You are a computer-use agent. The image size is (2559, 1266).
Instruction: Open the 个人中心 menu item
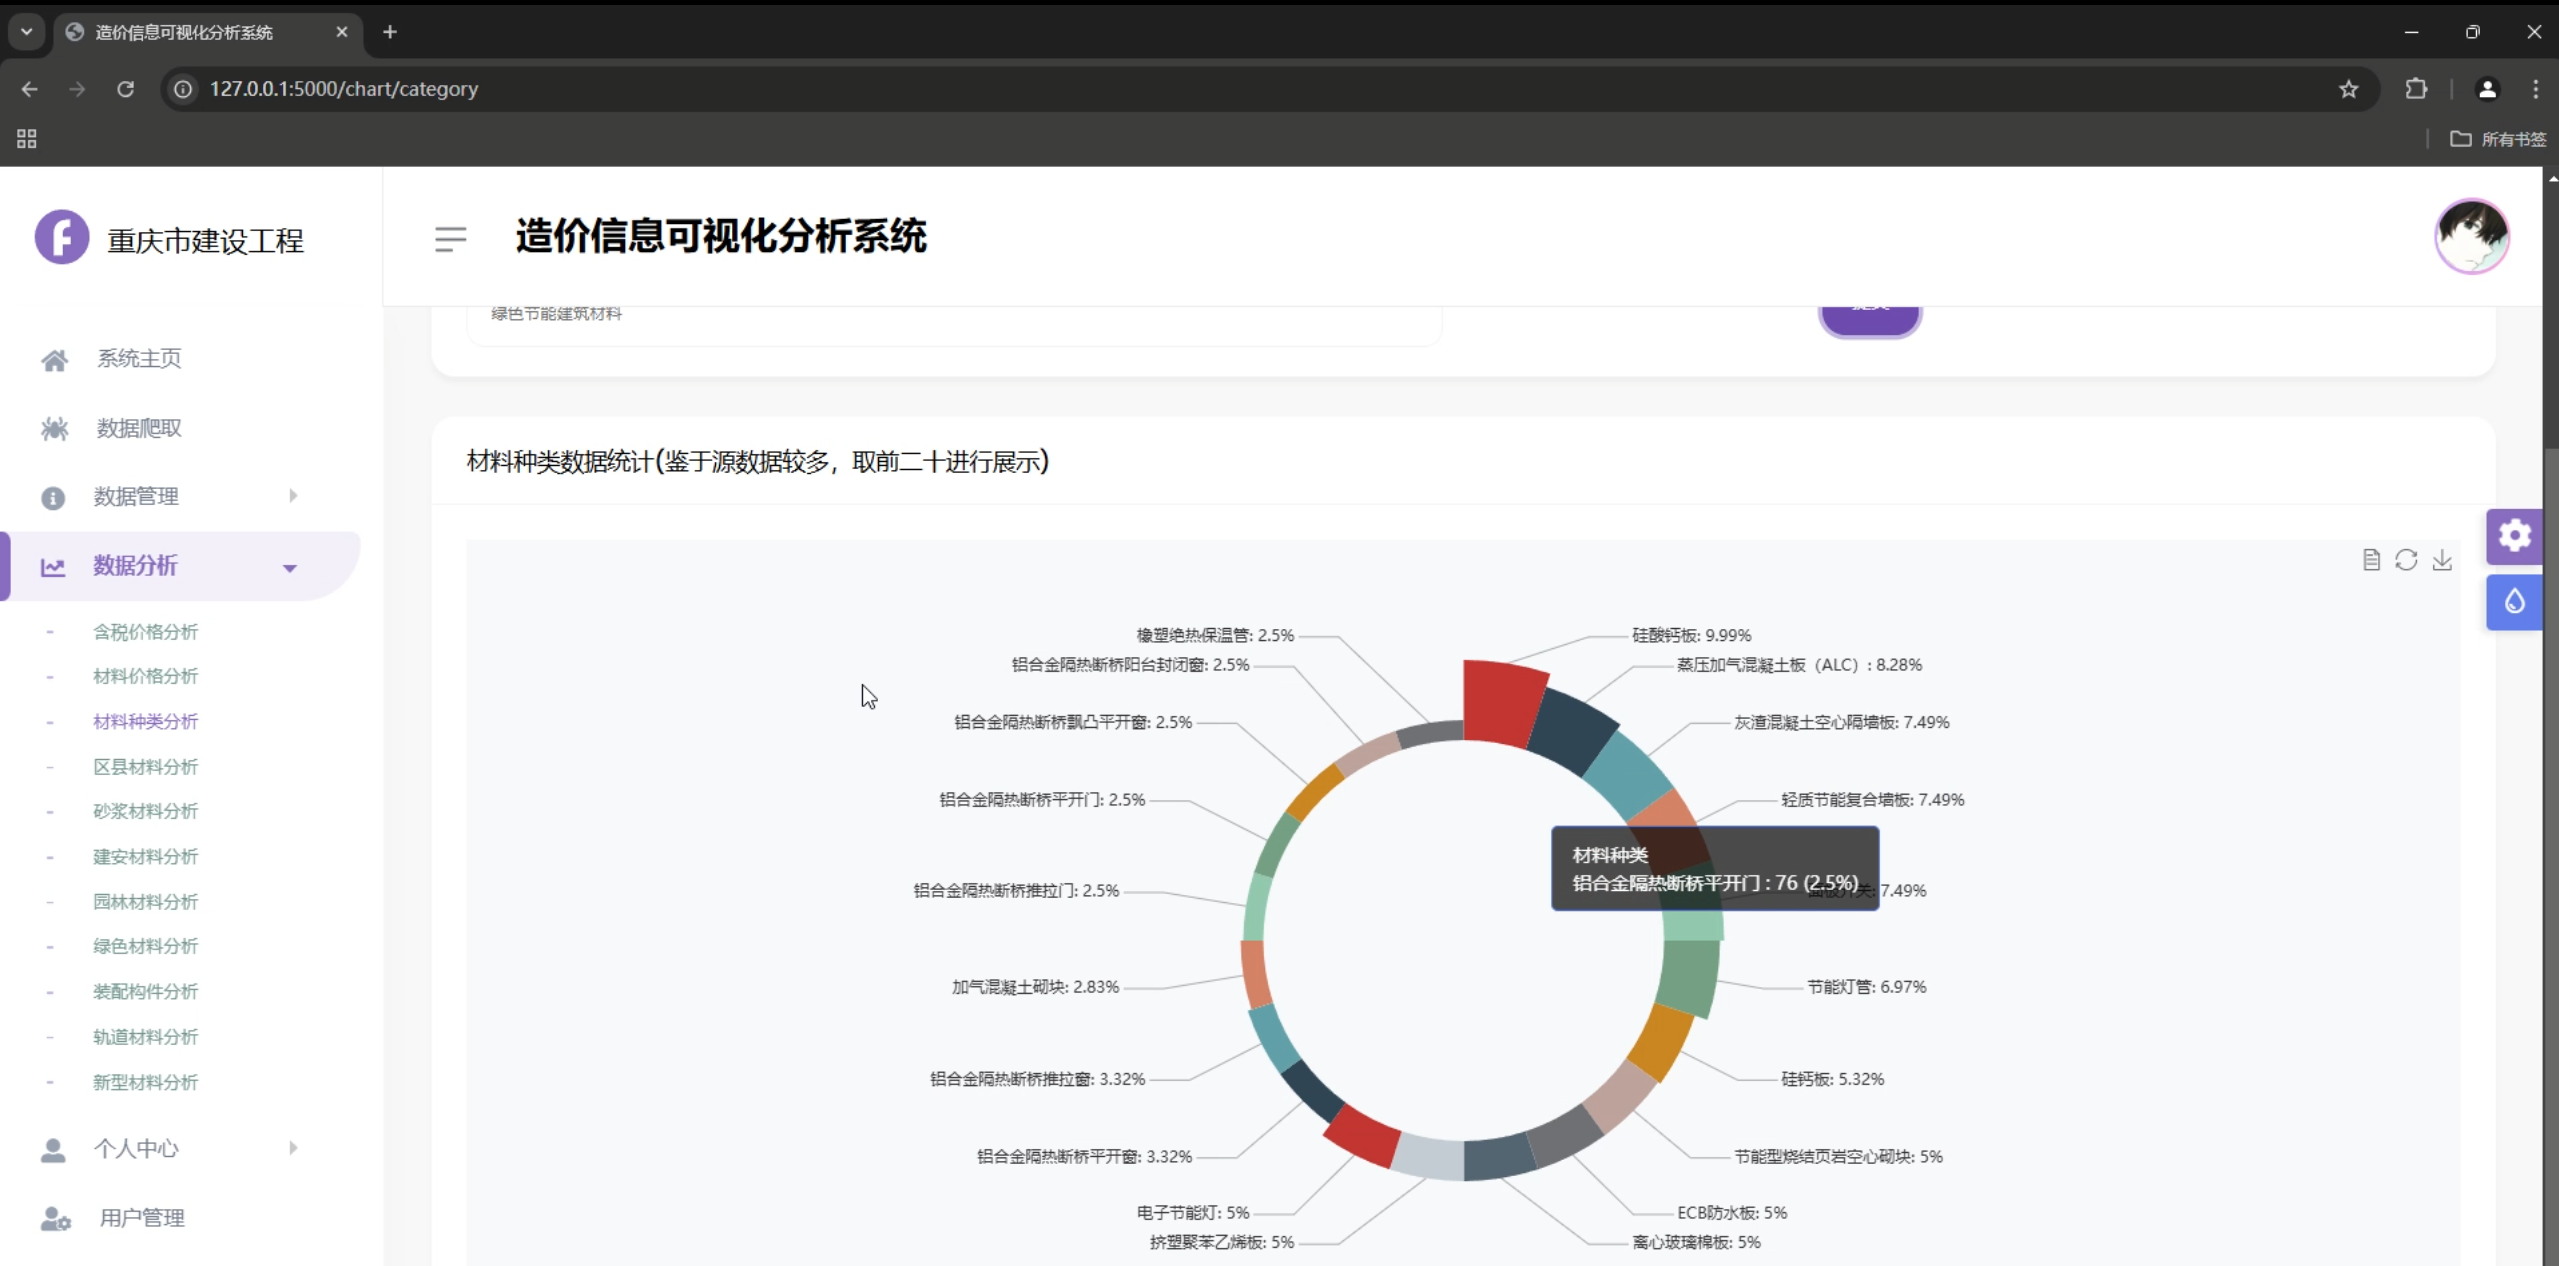coord(136,1149)
